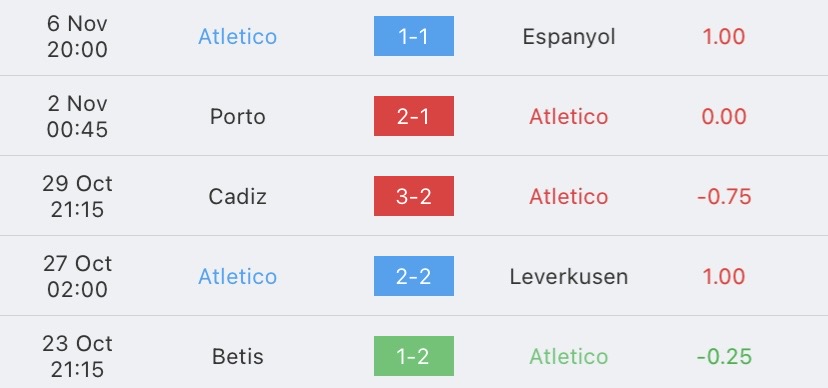This screenshot has width=828, height=388.
Task: Select Atletico in the 6 Nov row
Action: coord(237,36)
